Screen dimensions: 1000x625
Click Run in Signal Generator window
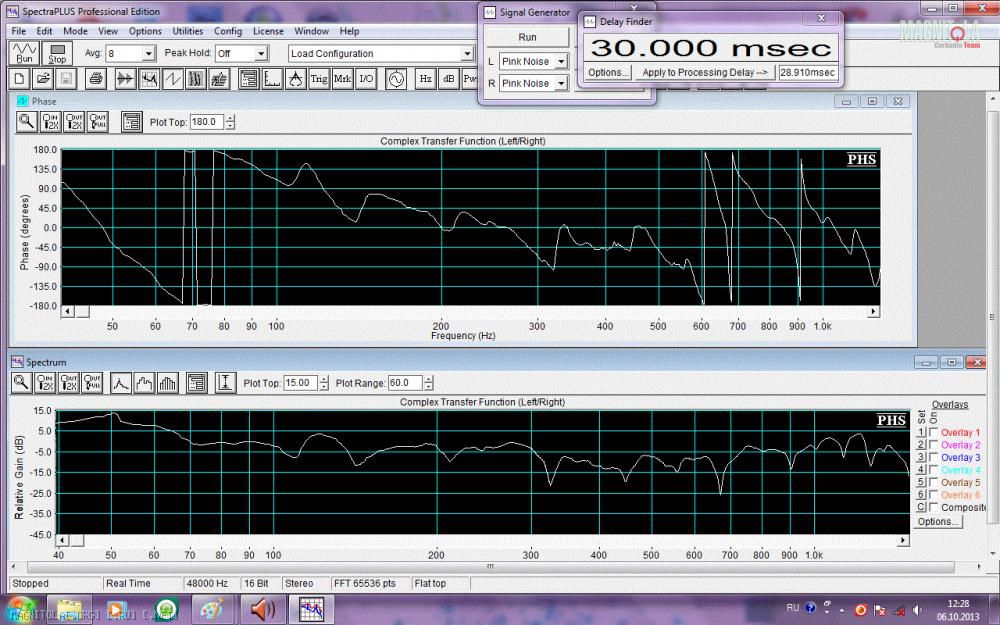coord(527,37)
